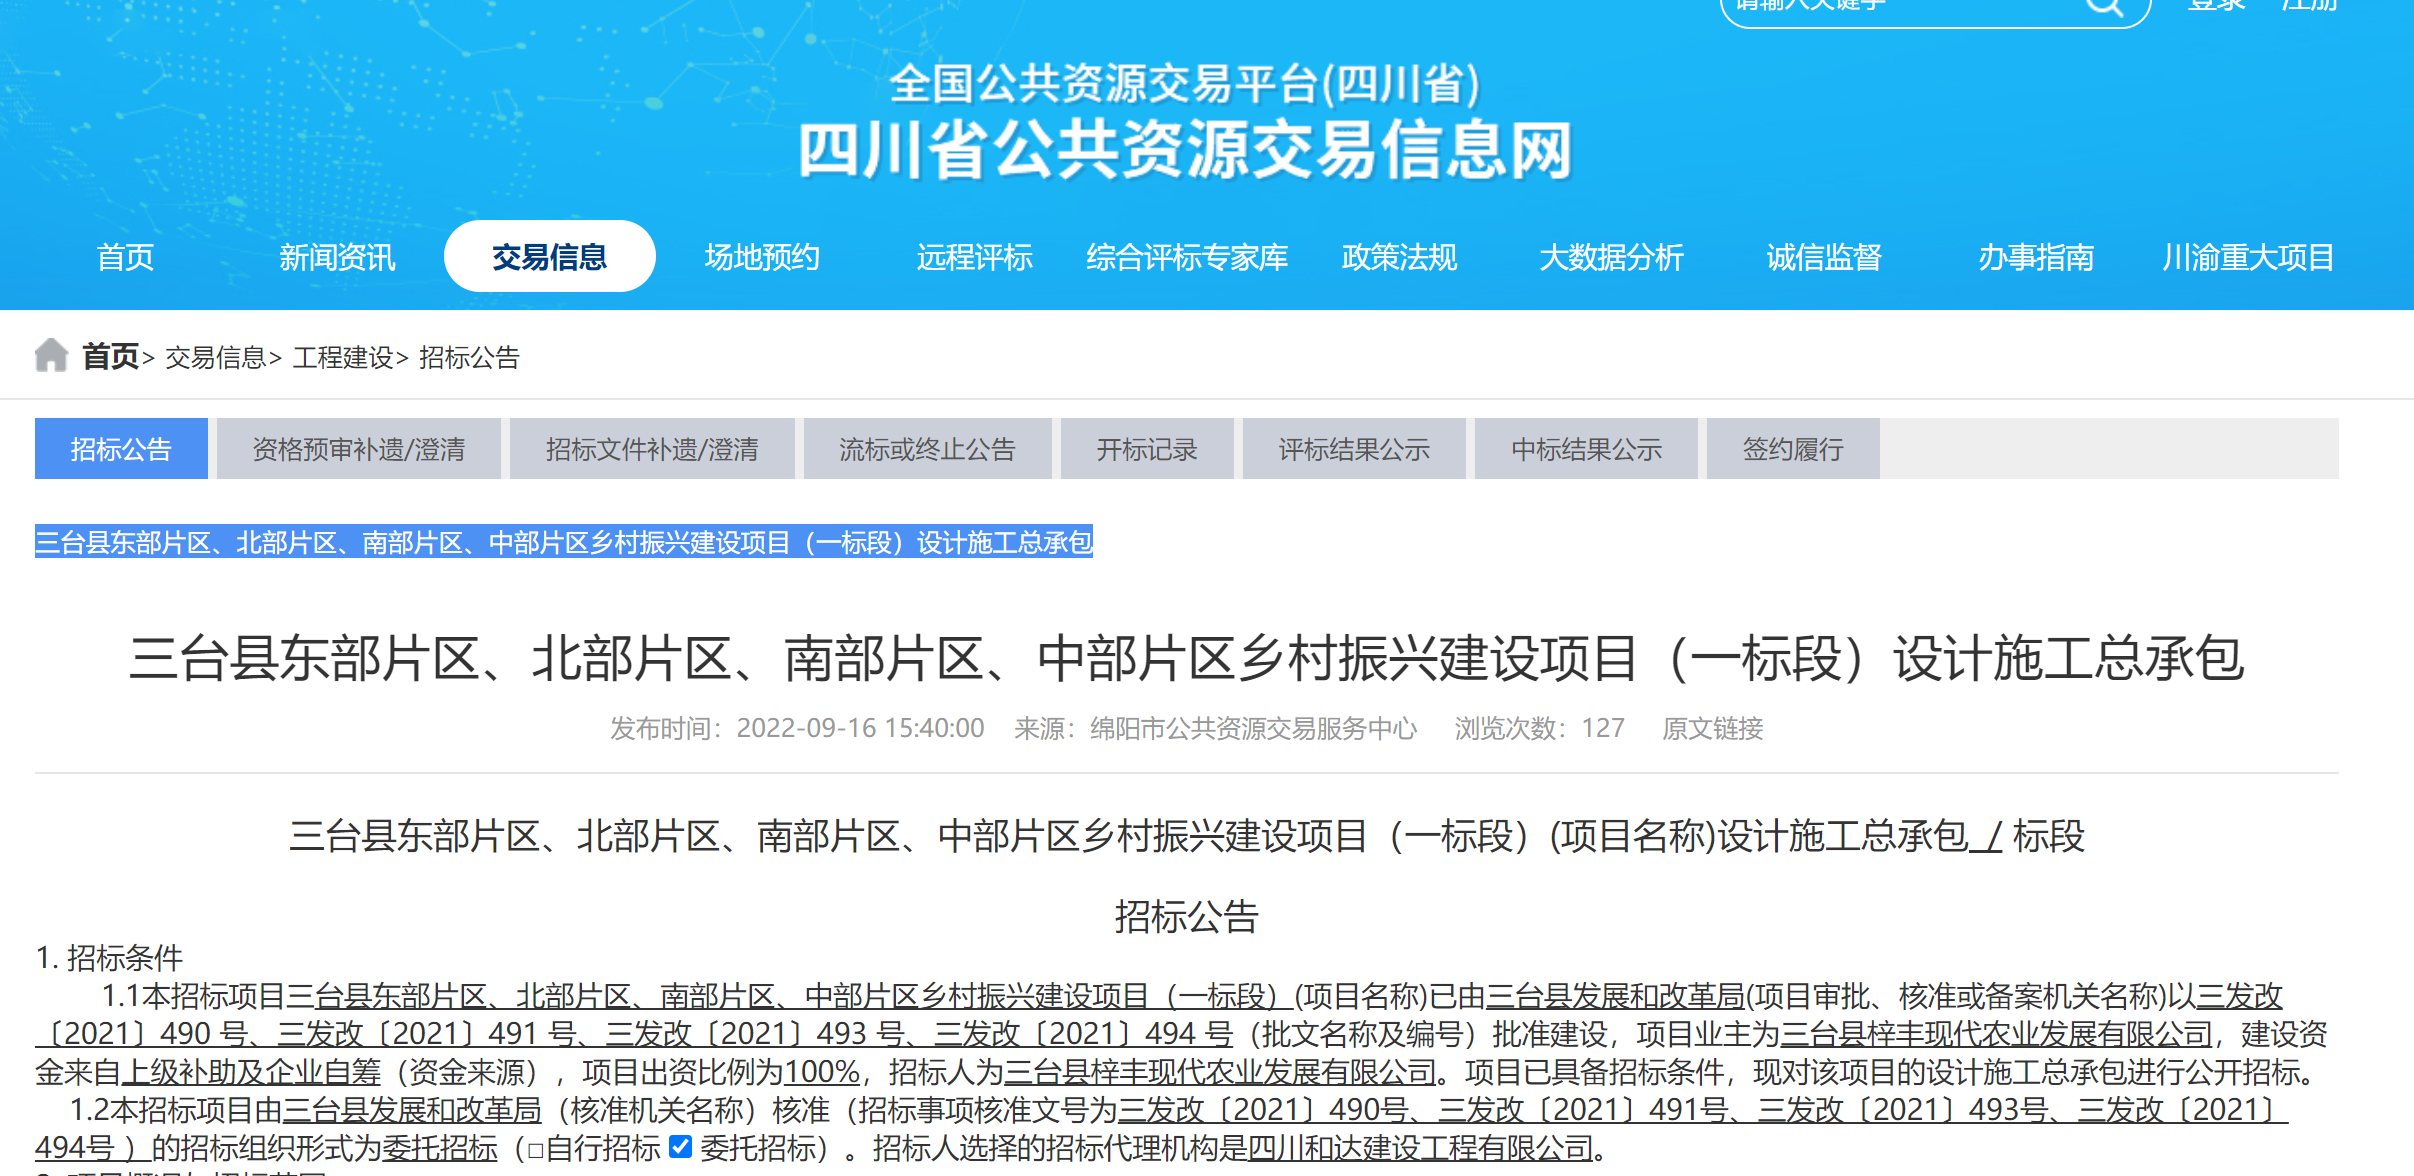Click the search magnifier icon
This screenshot has width=2414, height=1176.
tap(2103, 6)
